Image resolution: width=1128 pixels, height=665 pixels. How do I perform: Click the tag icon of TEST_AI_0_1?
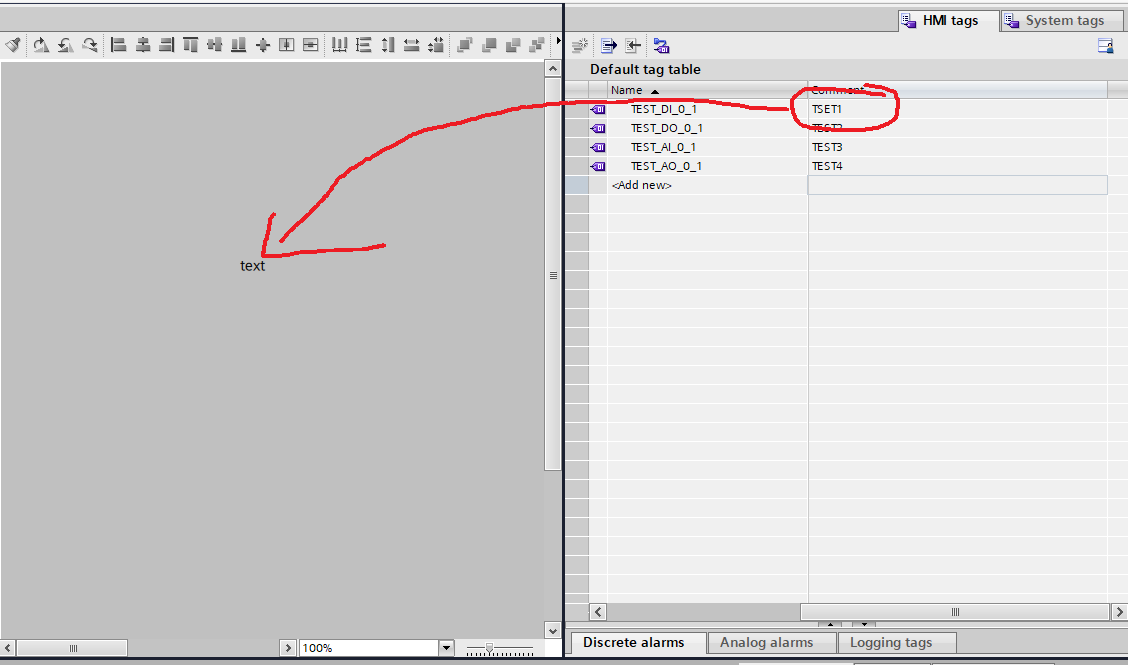pyautogui.click(x=598, y=147)
